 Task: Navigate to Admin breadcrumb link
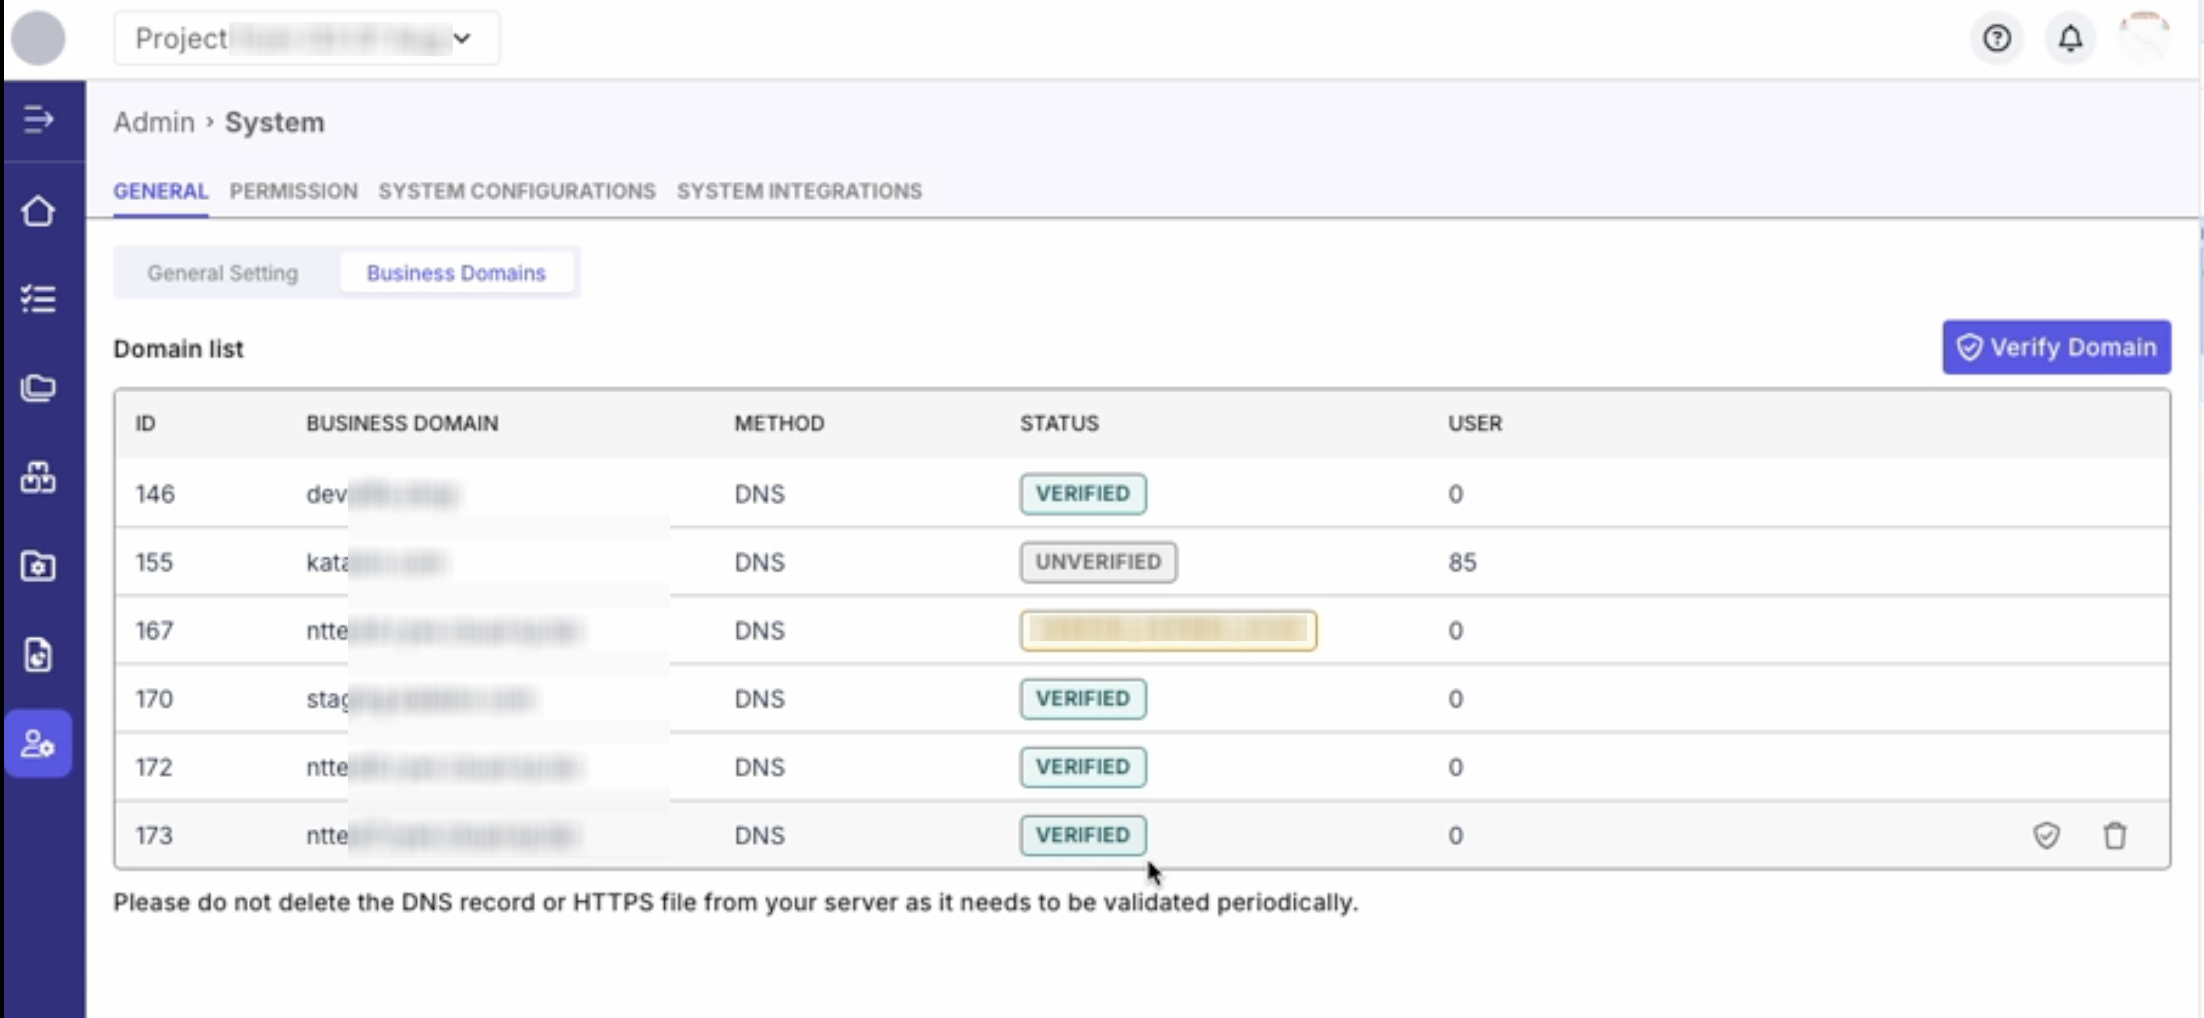(154, 122)
